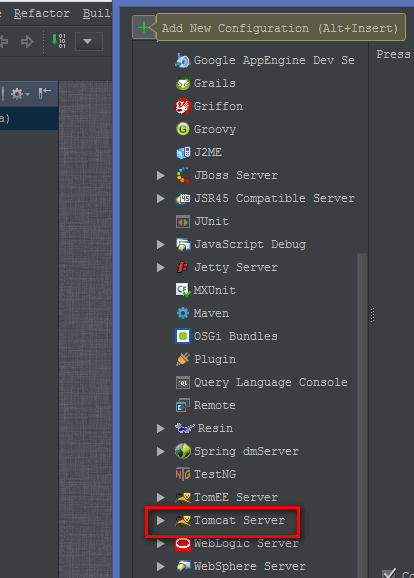Click the Query Language Console label

[x=271, y=383]
